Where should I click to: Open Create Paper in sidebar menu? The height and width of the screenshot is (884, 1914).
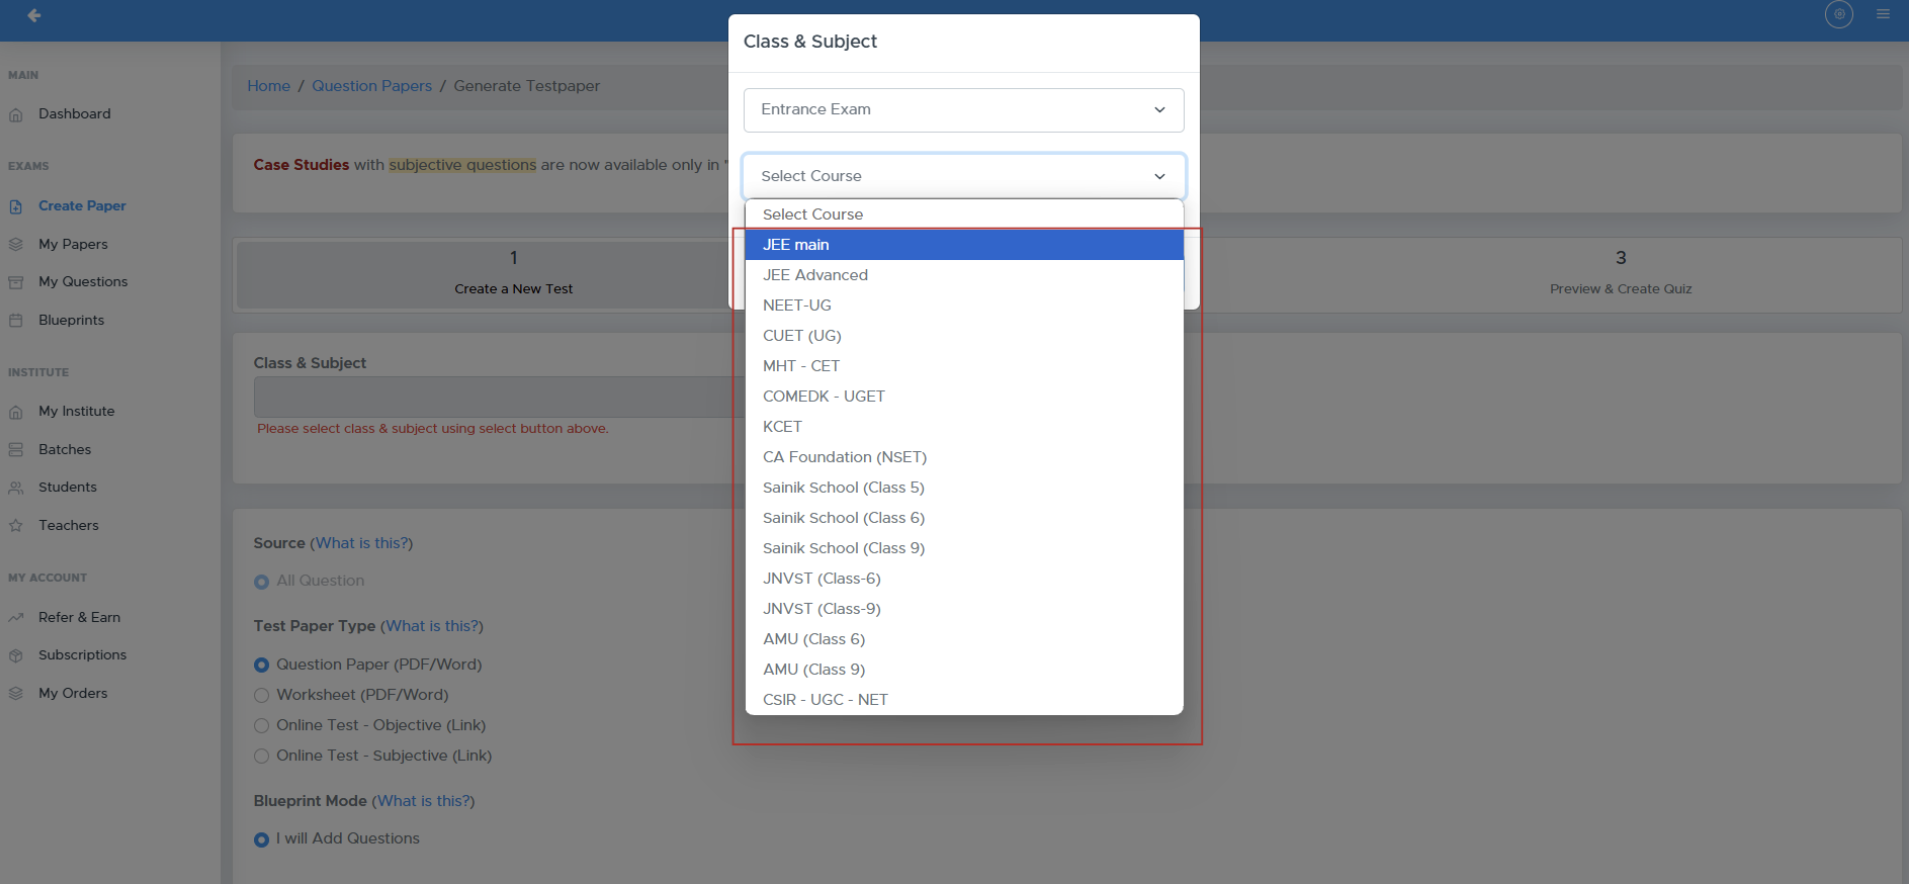pos(82,206)
